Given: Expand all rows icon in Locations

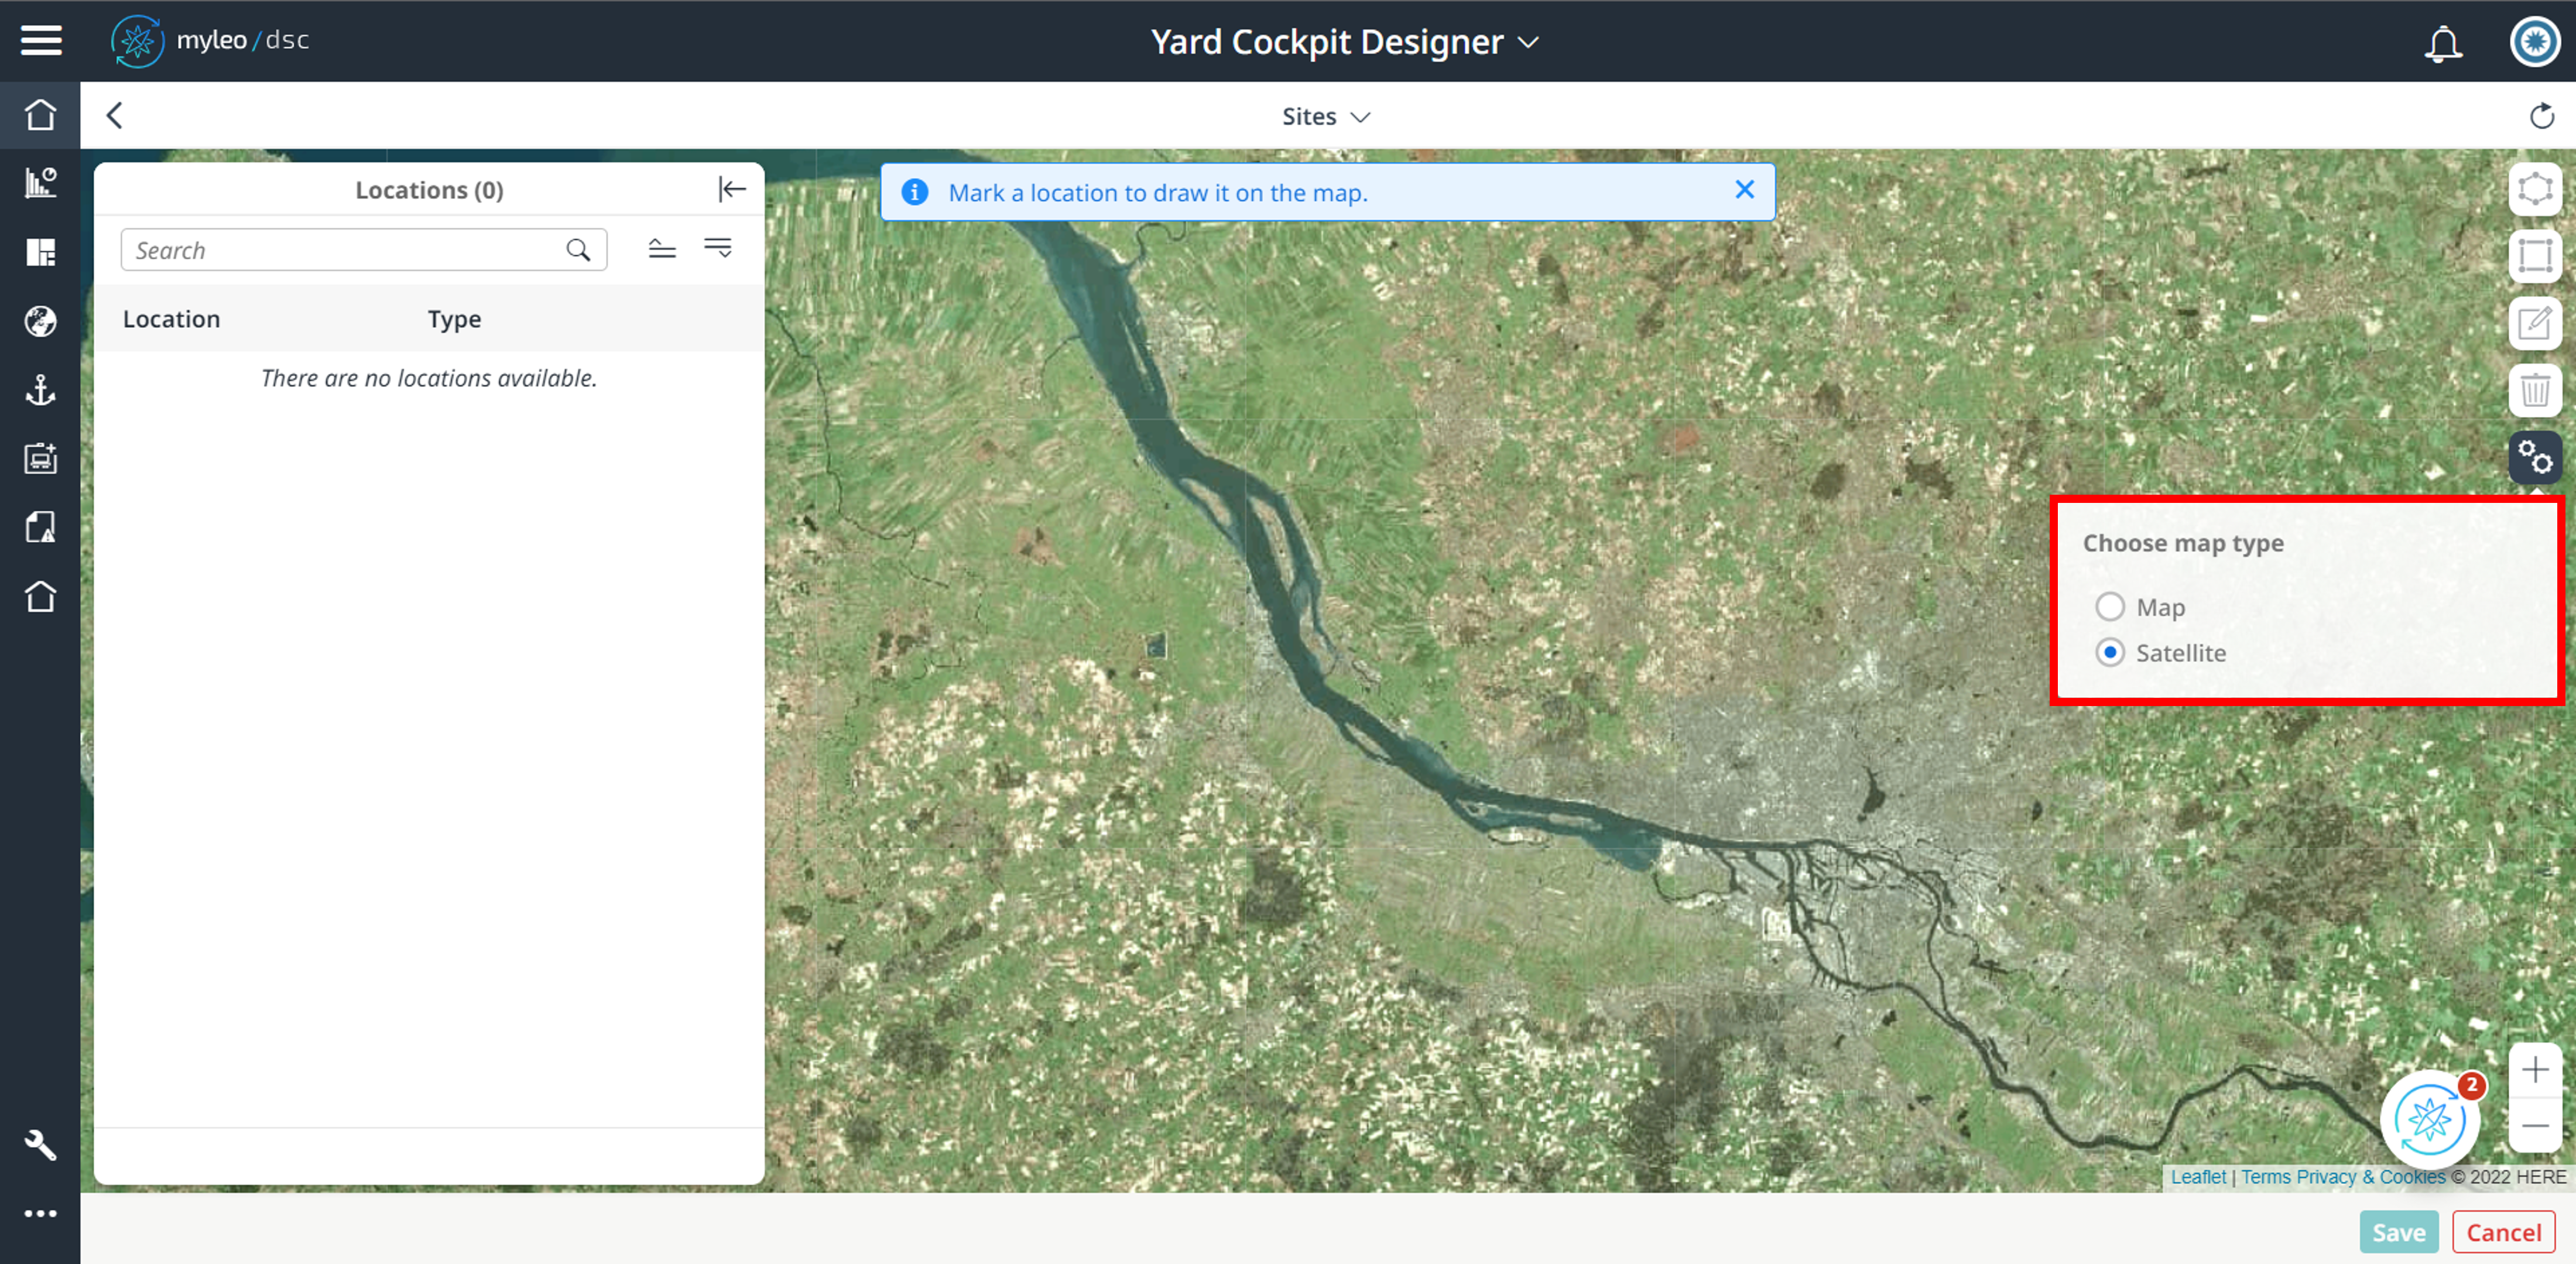Looking at the screenshot, I should tap(718, 248).
